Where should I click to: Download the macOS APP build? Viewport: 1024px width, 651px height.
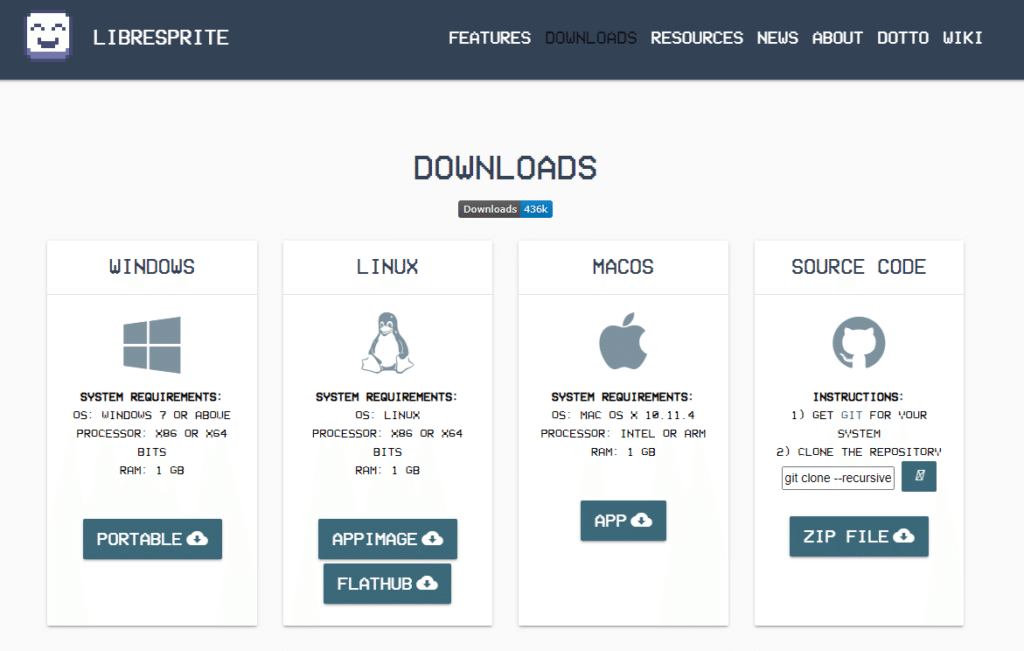(x=623, y=520)
